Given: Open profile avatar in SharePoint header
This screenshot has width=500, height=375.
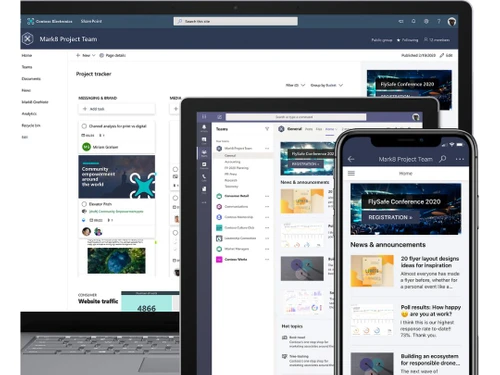Looking at the screenshot, I should click(x=452, y=22).
